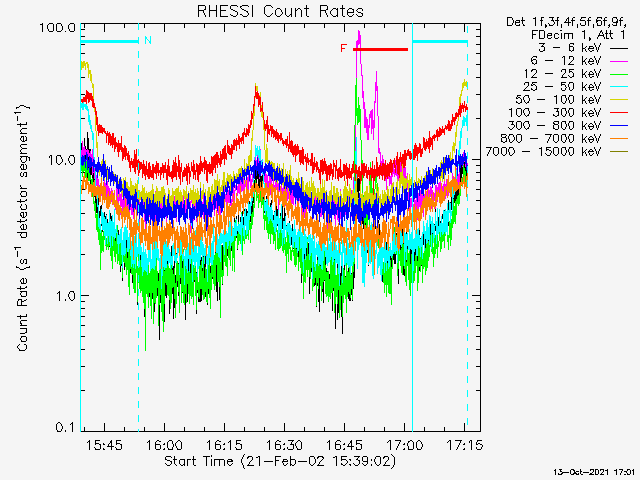Click the 17:15 time axis label

[x=464, y=445]
